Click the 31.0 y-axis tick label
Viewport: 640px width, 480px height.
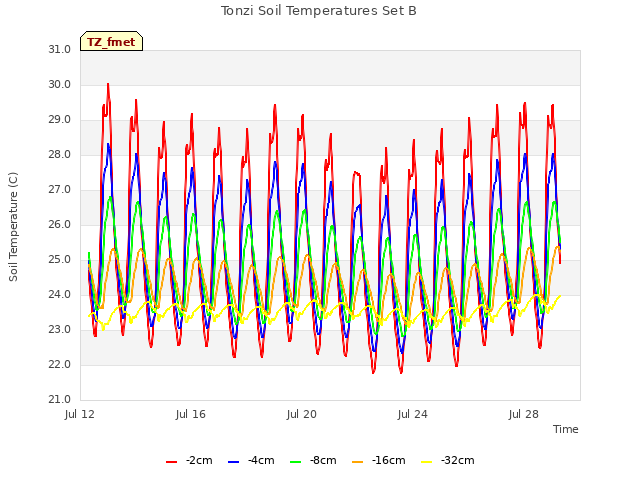pos(60,49)
